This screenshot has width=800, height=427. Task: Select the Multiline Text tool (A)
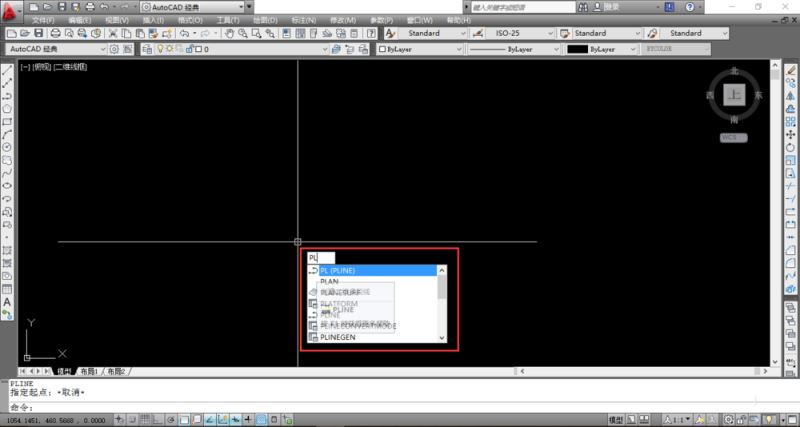(7, 302)
